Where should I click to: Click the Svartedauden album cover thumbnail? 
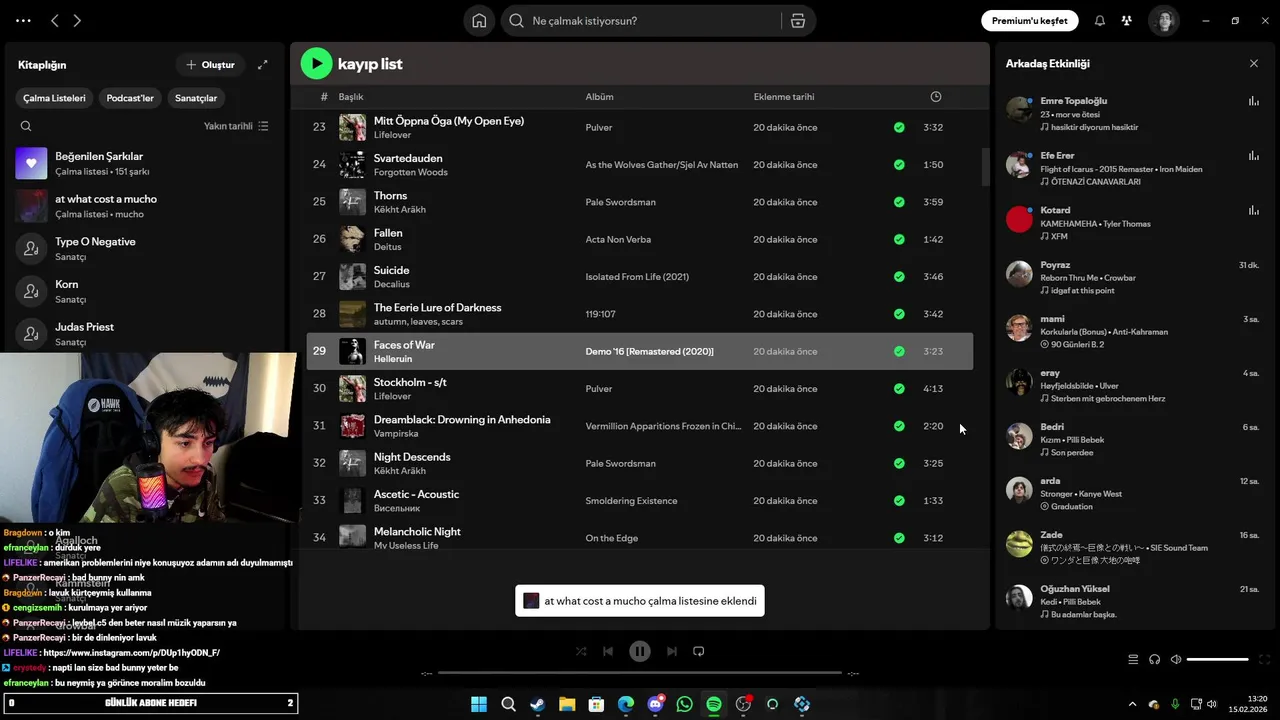tap(352, 165)
